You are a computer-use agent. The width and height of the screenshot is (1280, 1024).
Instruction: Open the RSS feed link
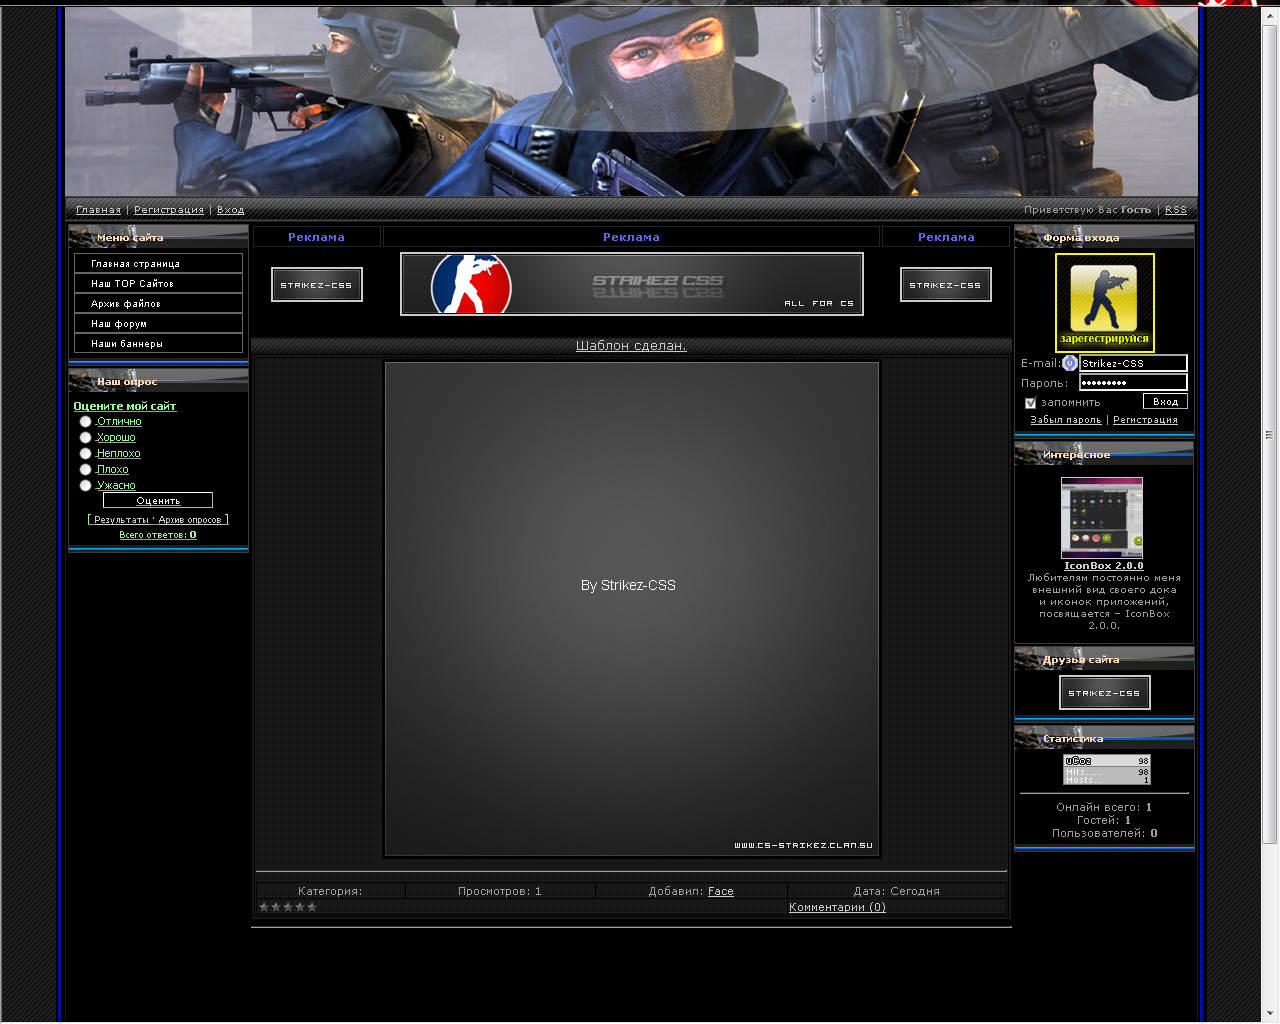point(1176,210)
